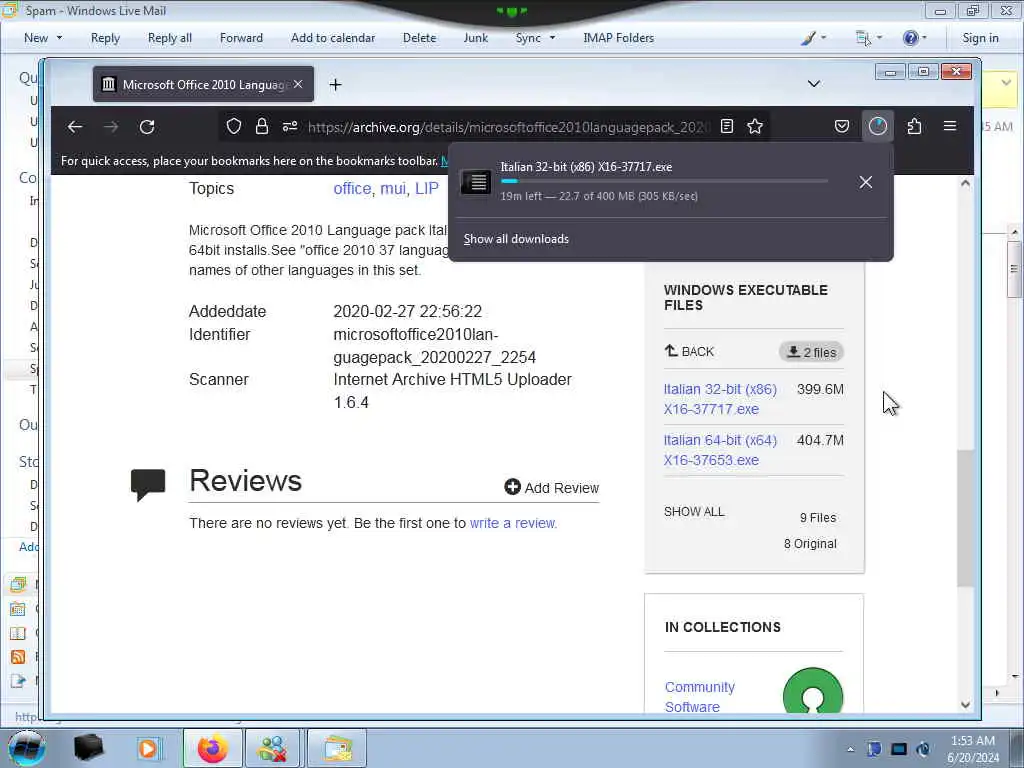The image size is (1024, 768).
Task: Switch to Windows Live Mail taskbar icon
Action: (x=337, y=748)
